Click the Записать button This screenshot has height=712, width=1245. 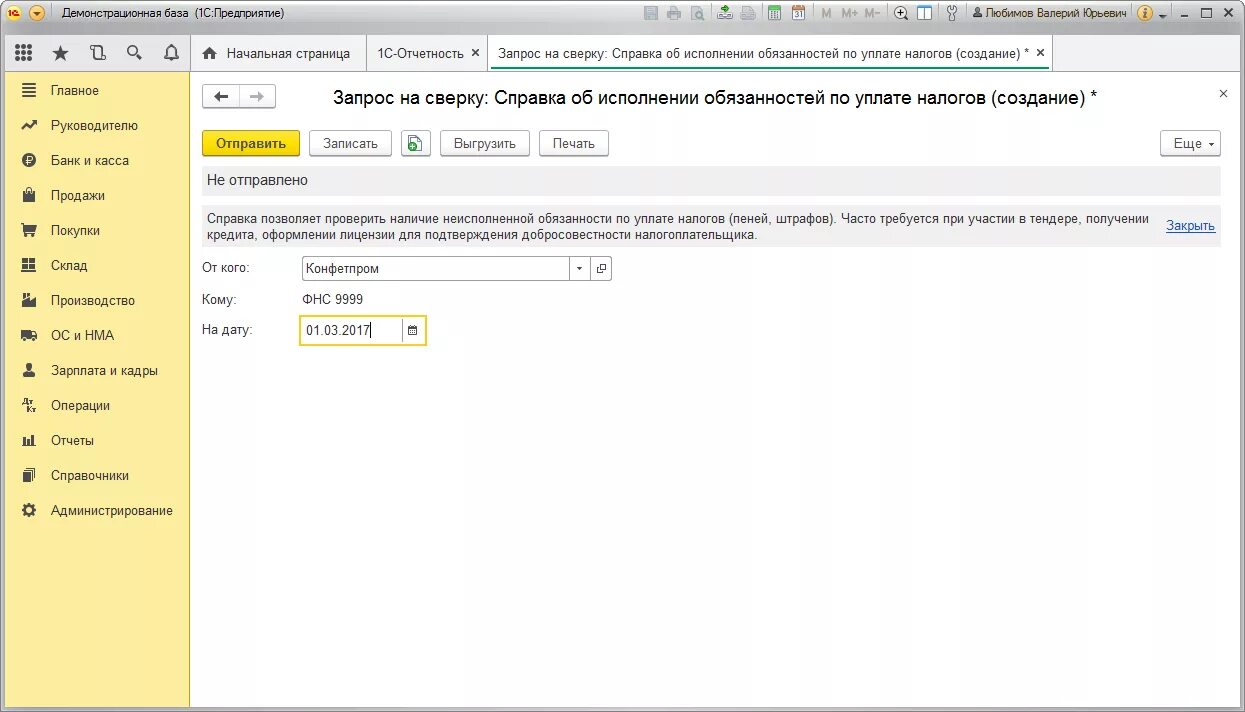(350, 143)
